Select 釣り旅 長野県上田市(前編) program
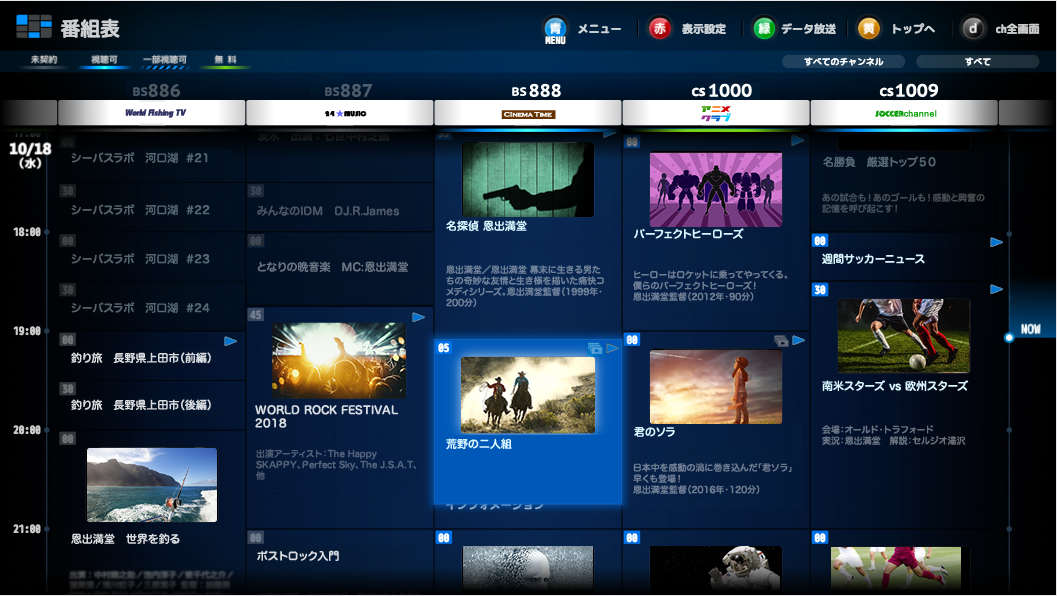This screenshot has height=596, width=1057. coord(152,356)
